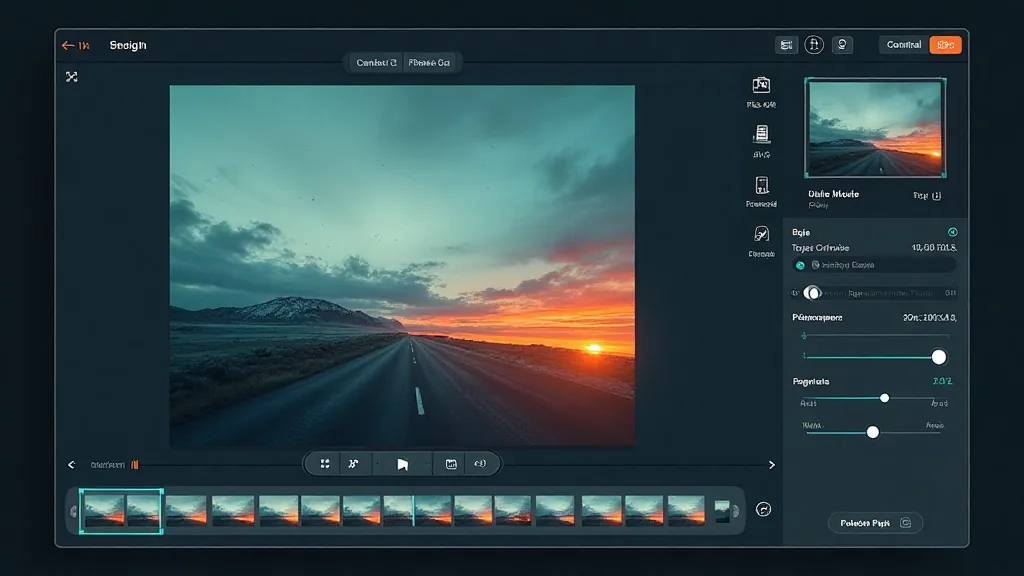The image size is (1024, 576).
Task: Click the outlined button at panel bottom
Action: [x=875, y=523]
